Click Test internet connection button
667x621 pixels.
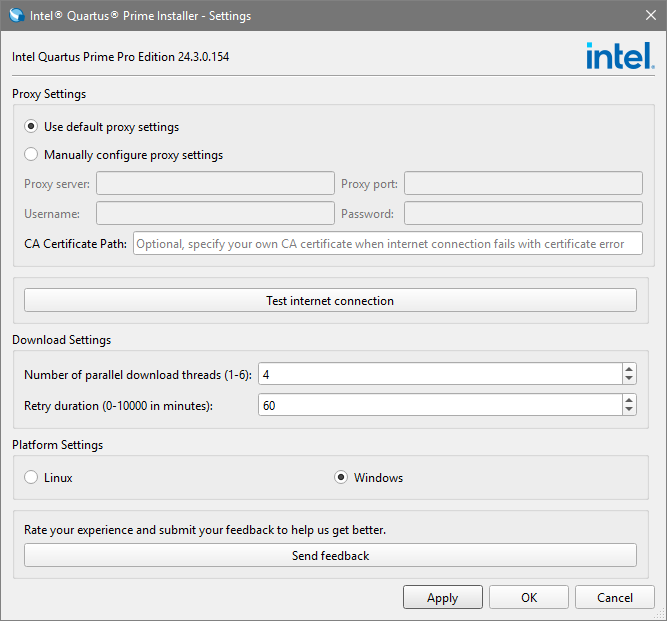pyautogui.click(x=330, y=300)
